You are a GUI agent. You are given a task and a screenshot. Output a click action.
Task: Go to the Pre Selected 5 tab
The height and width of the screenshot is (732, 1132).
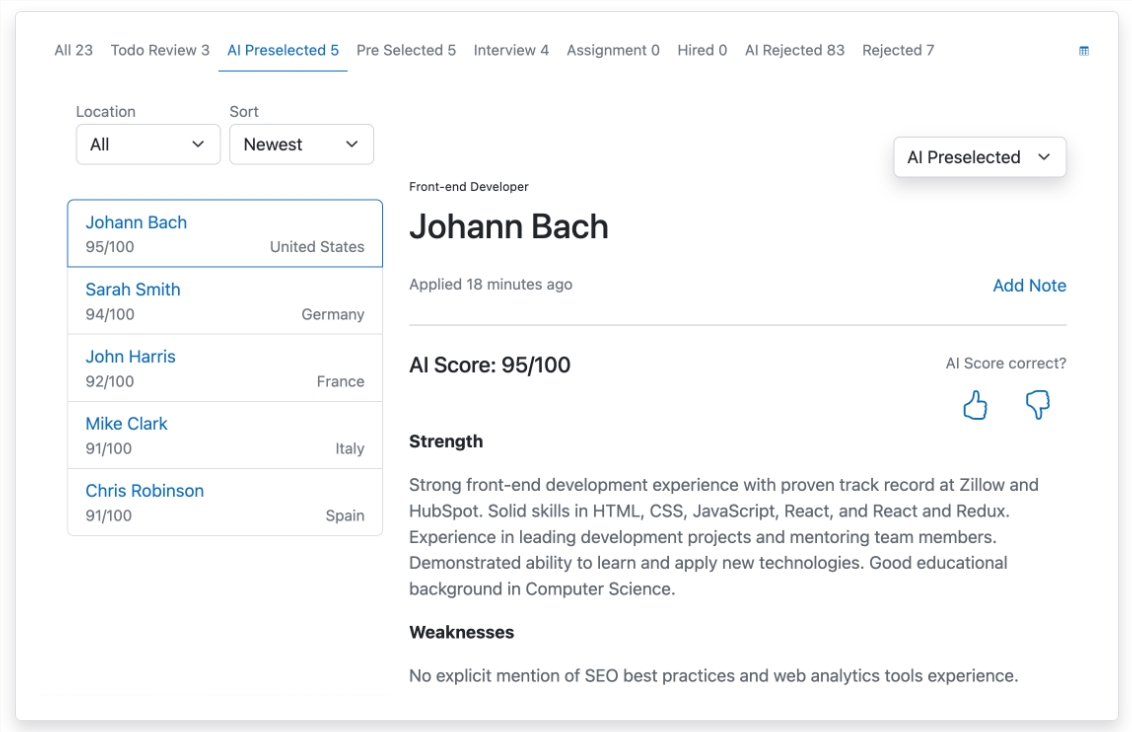pos(406,50)
